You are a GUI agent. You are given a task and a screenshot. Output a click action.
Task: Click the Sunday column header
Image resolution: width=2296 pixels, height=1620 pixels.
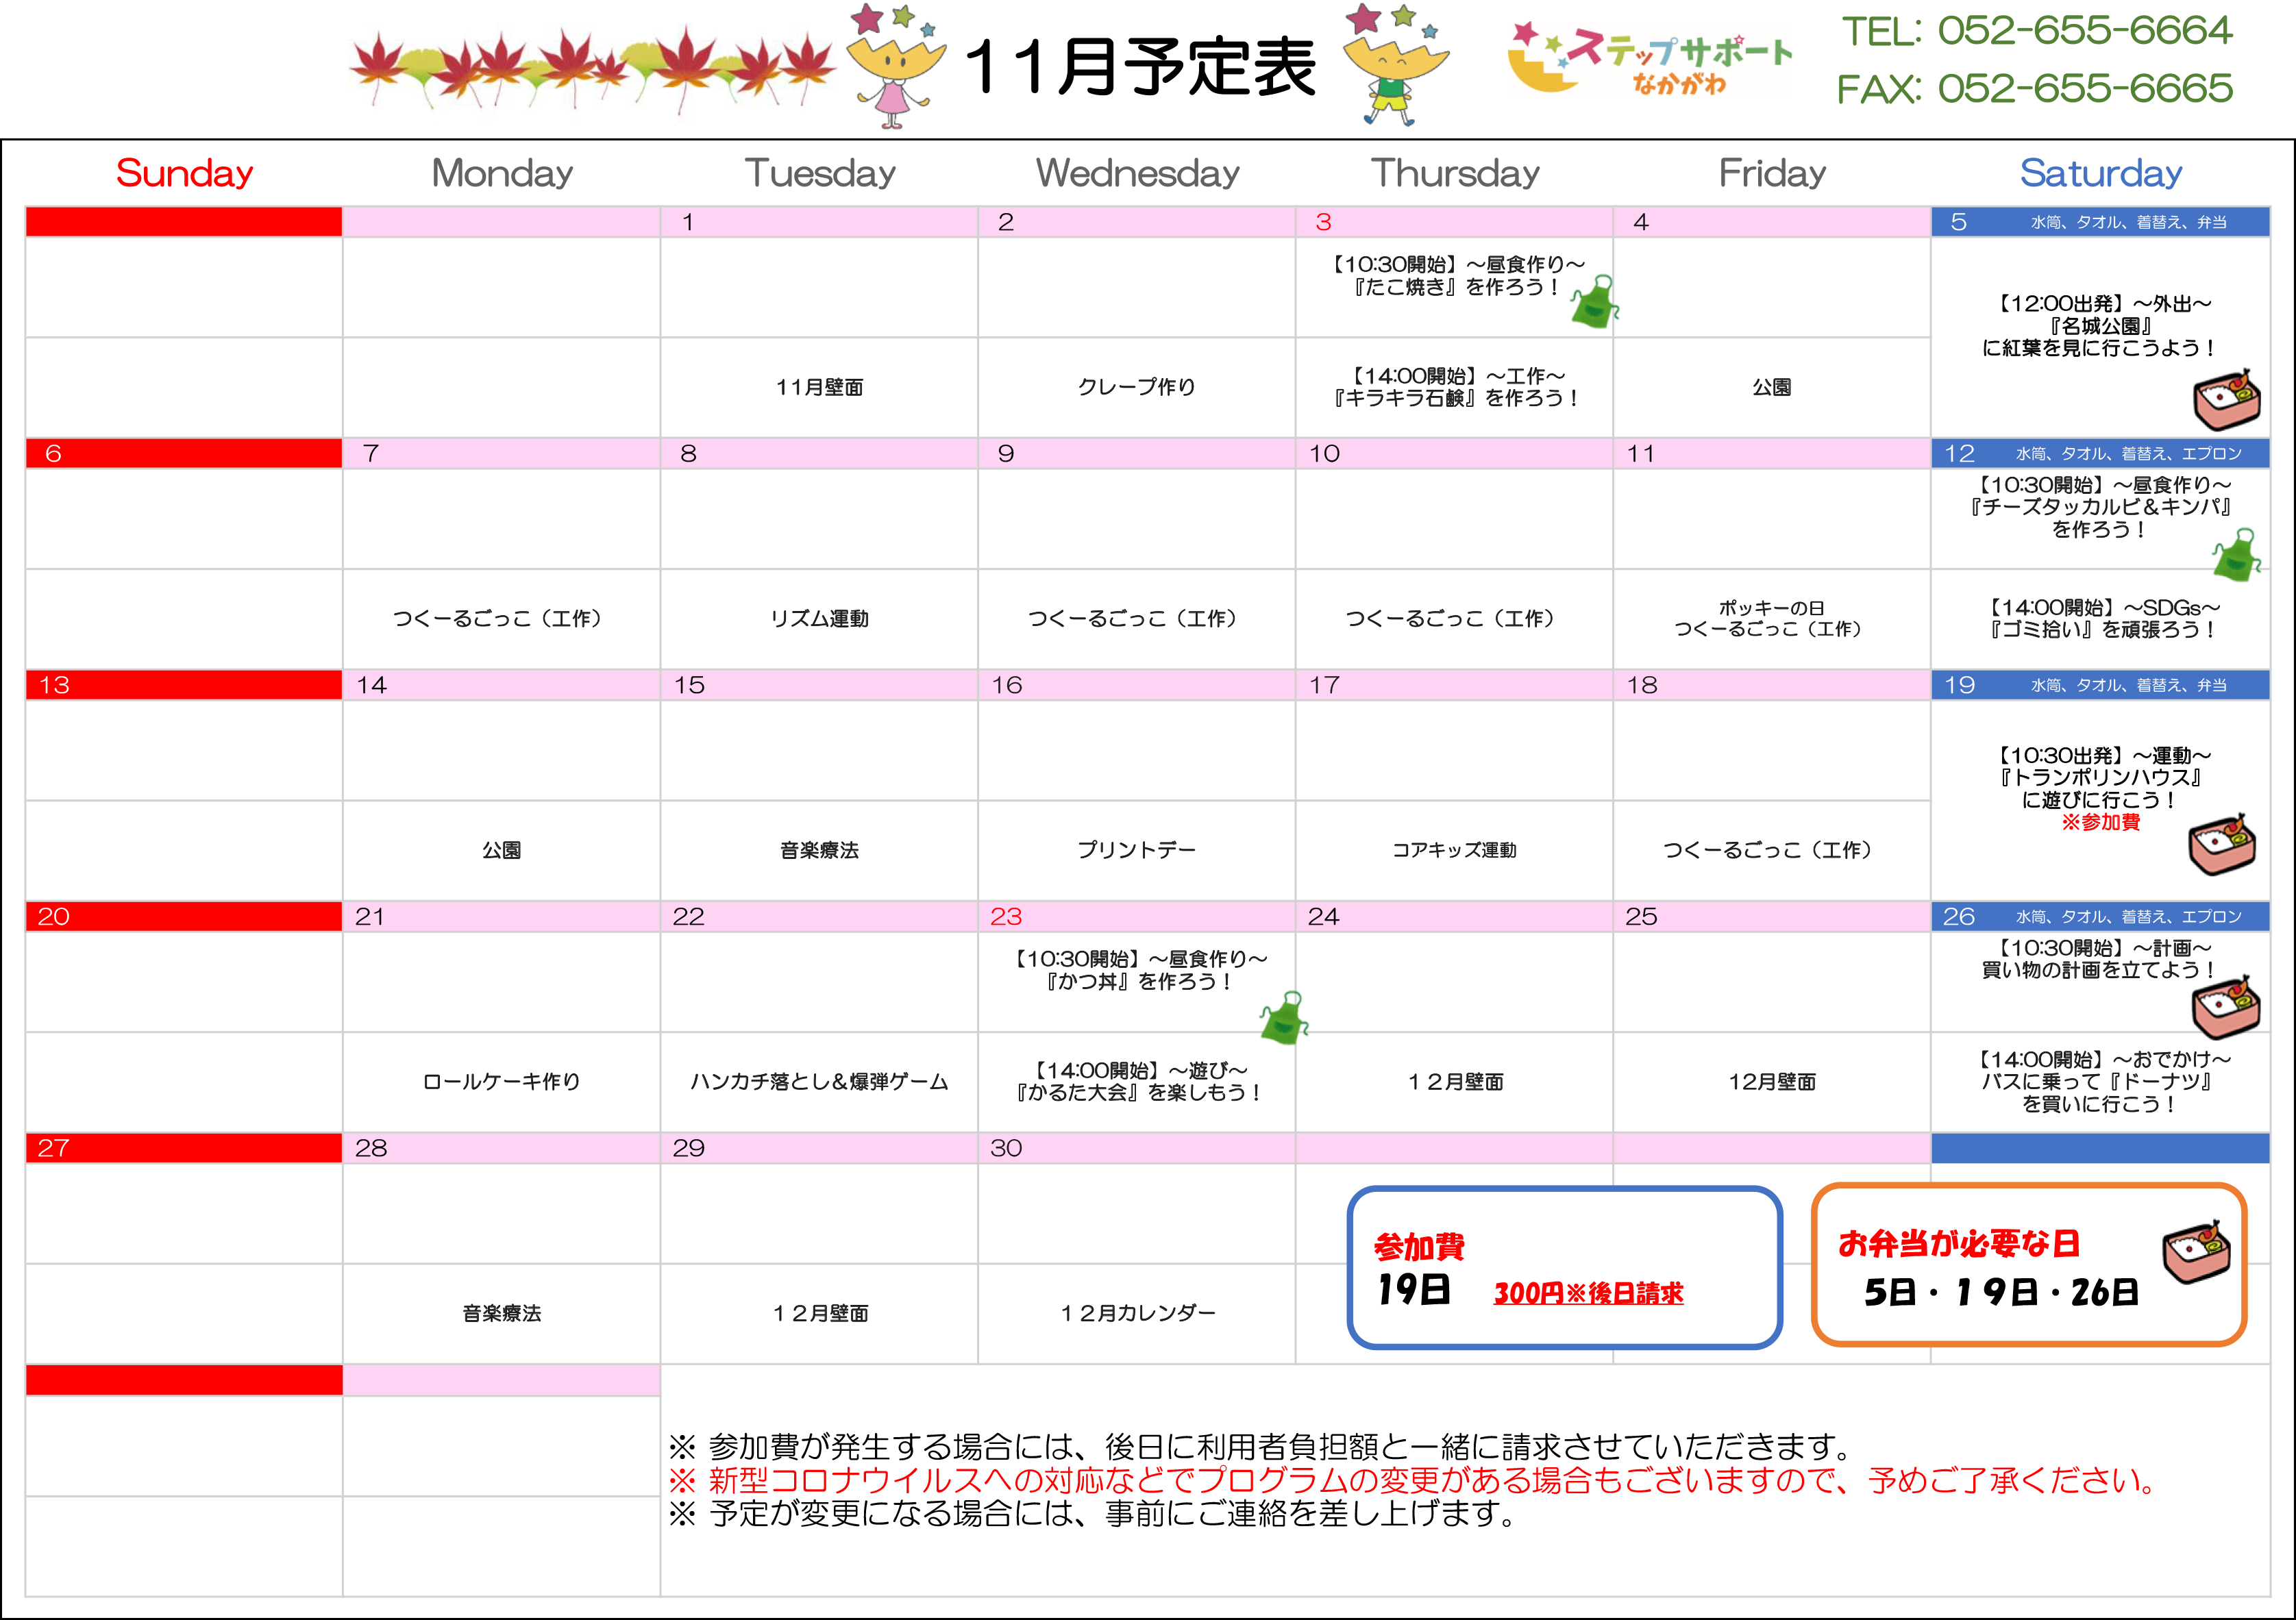184,173
